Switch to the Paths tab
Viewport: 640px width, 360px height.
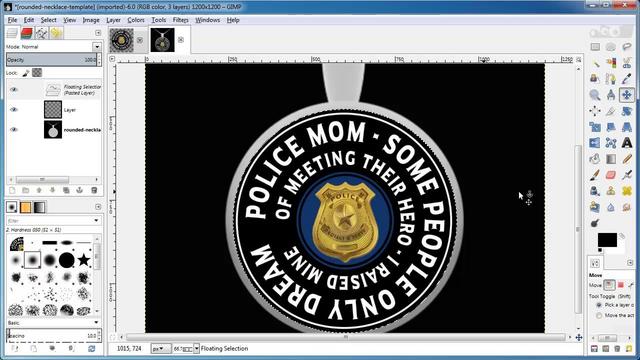pos(41,33)
